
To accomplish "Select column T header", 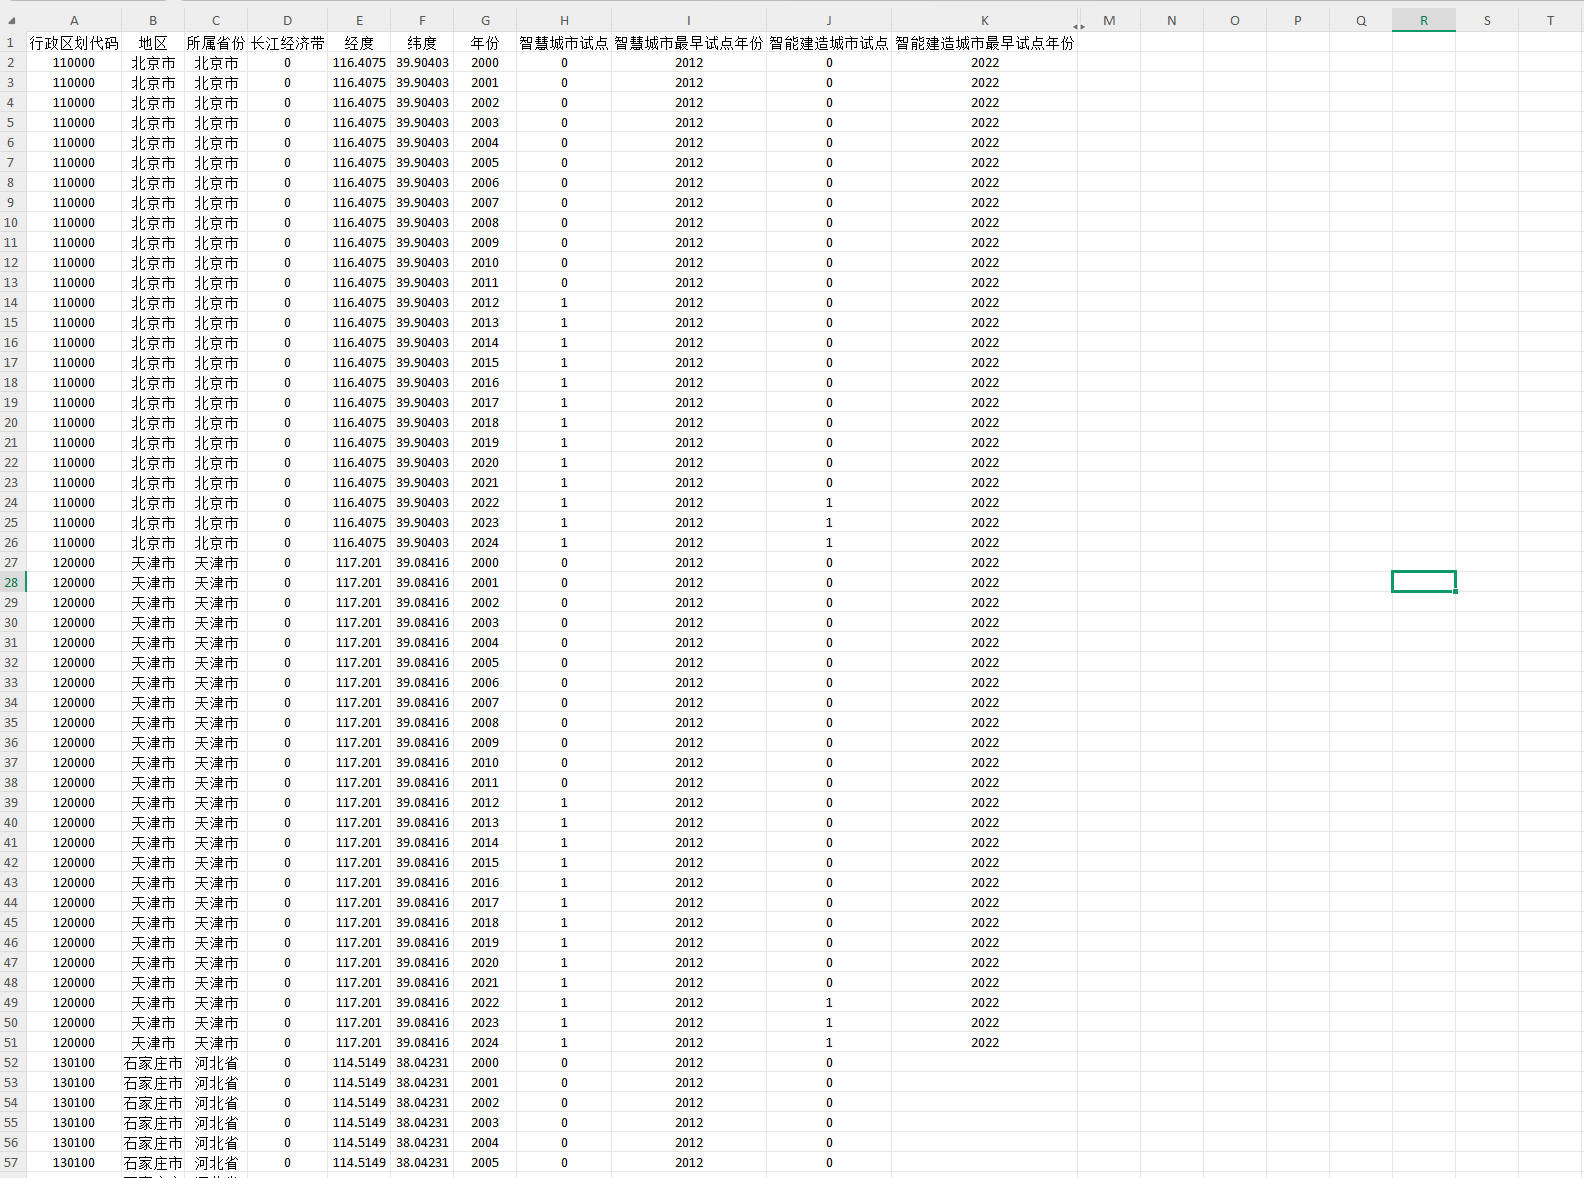I will point(1550,20).
